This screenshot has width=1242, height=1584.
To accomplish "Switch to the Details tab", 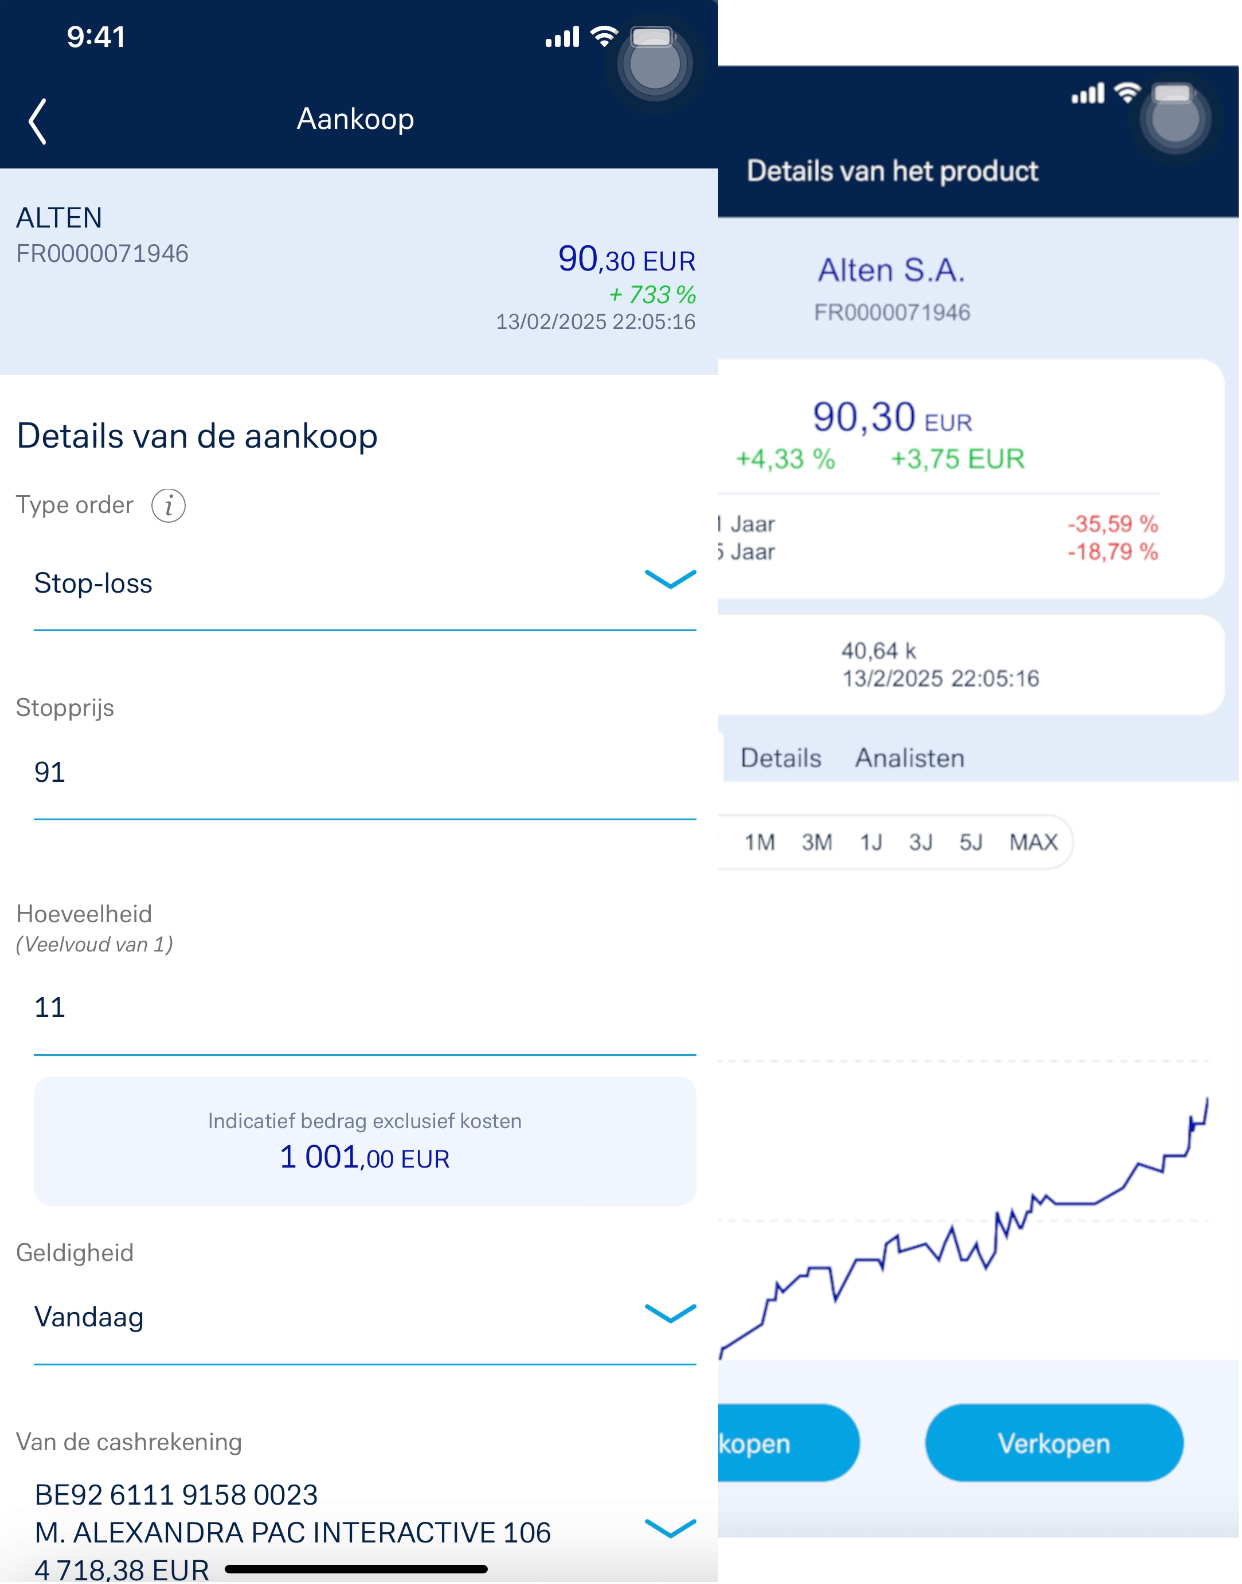I will click(x=780, y=758).
